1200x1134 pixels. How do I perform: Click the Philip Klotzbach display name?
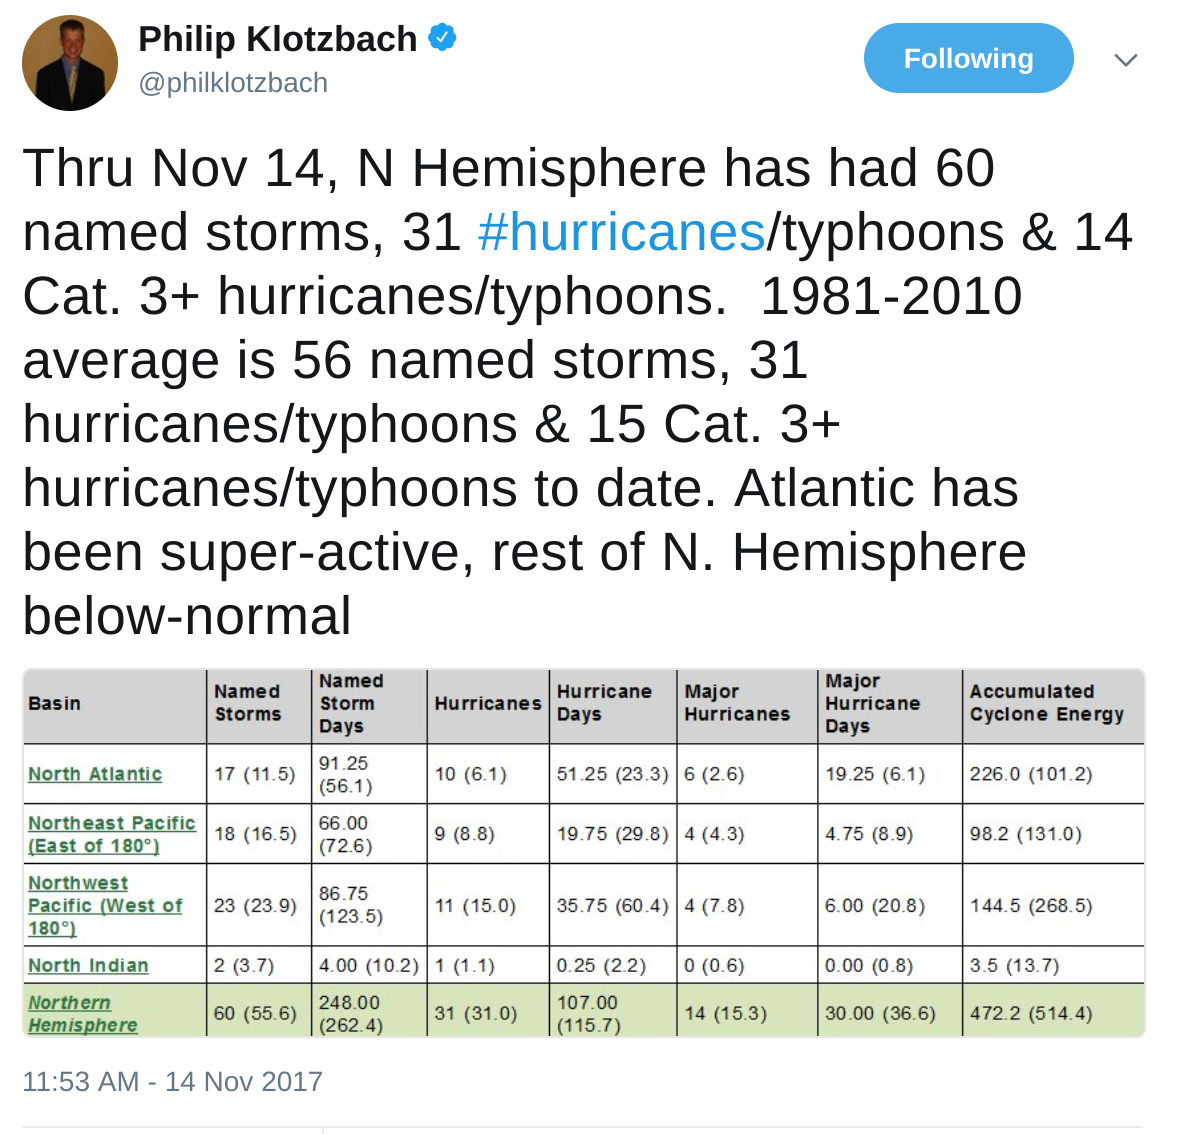tap(277, 39)
